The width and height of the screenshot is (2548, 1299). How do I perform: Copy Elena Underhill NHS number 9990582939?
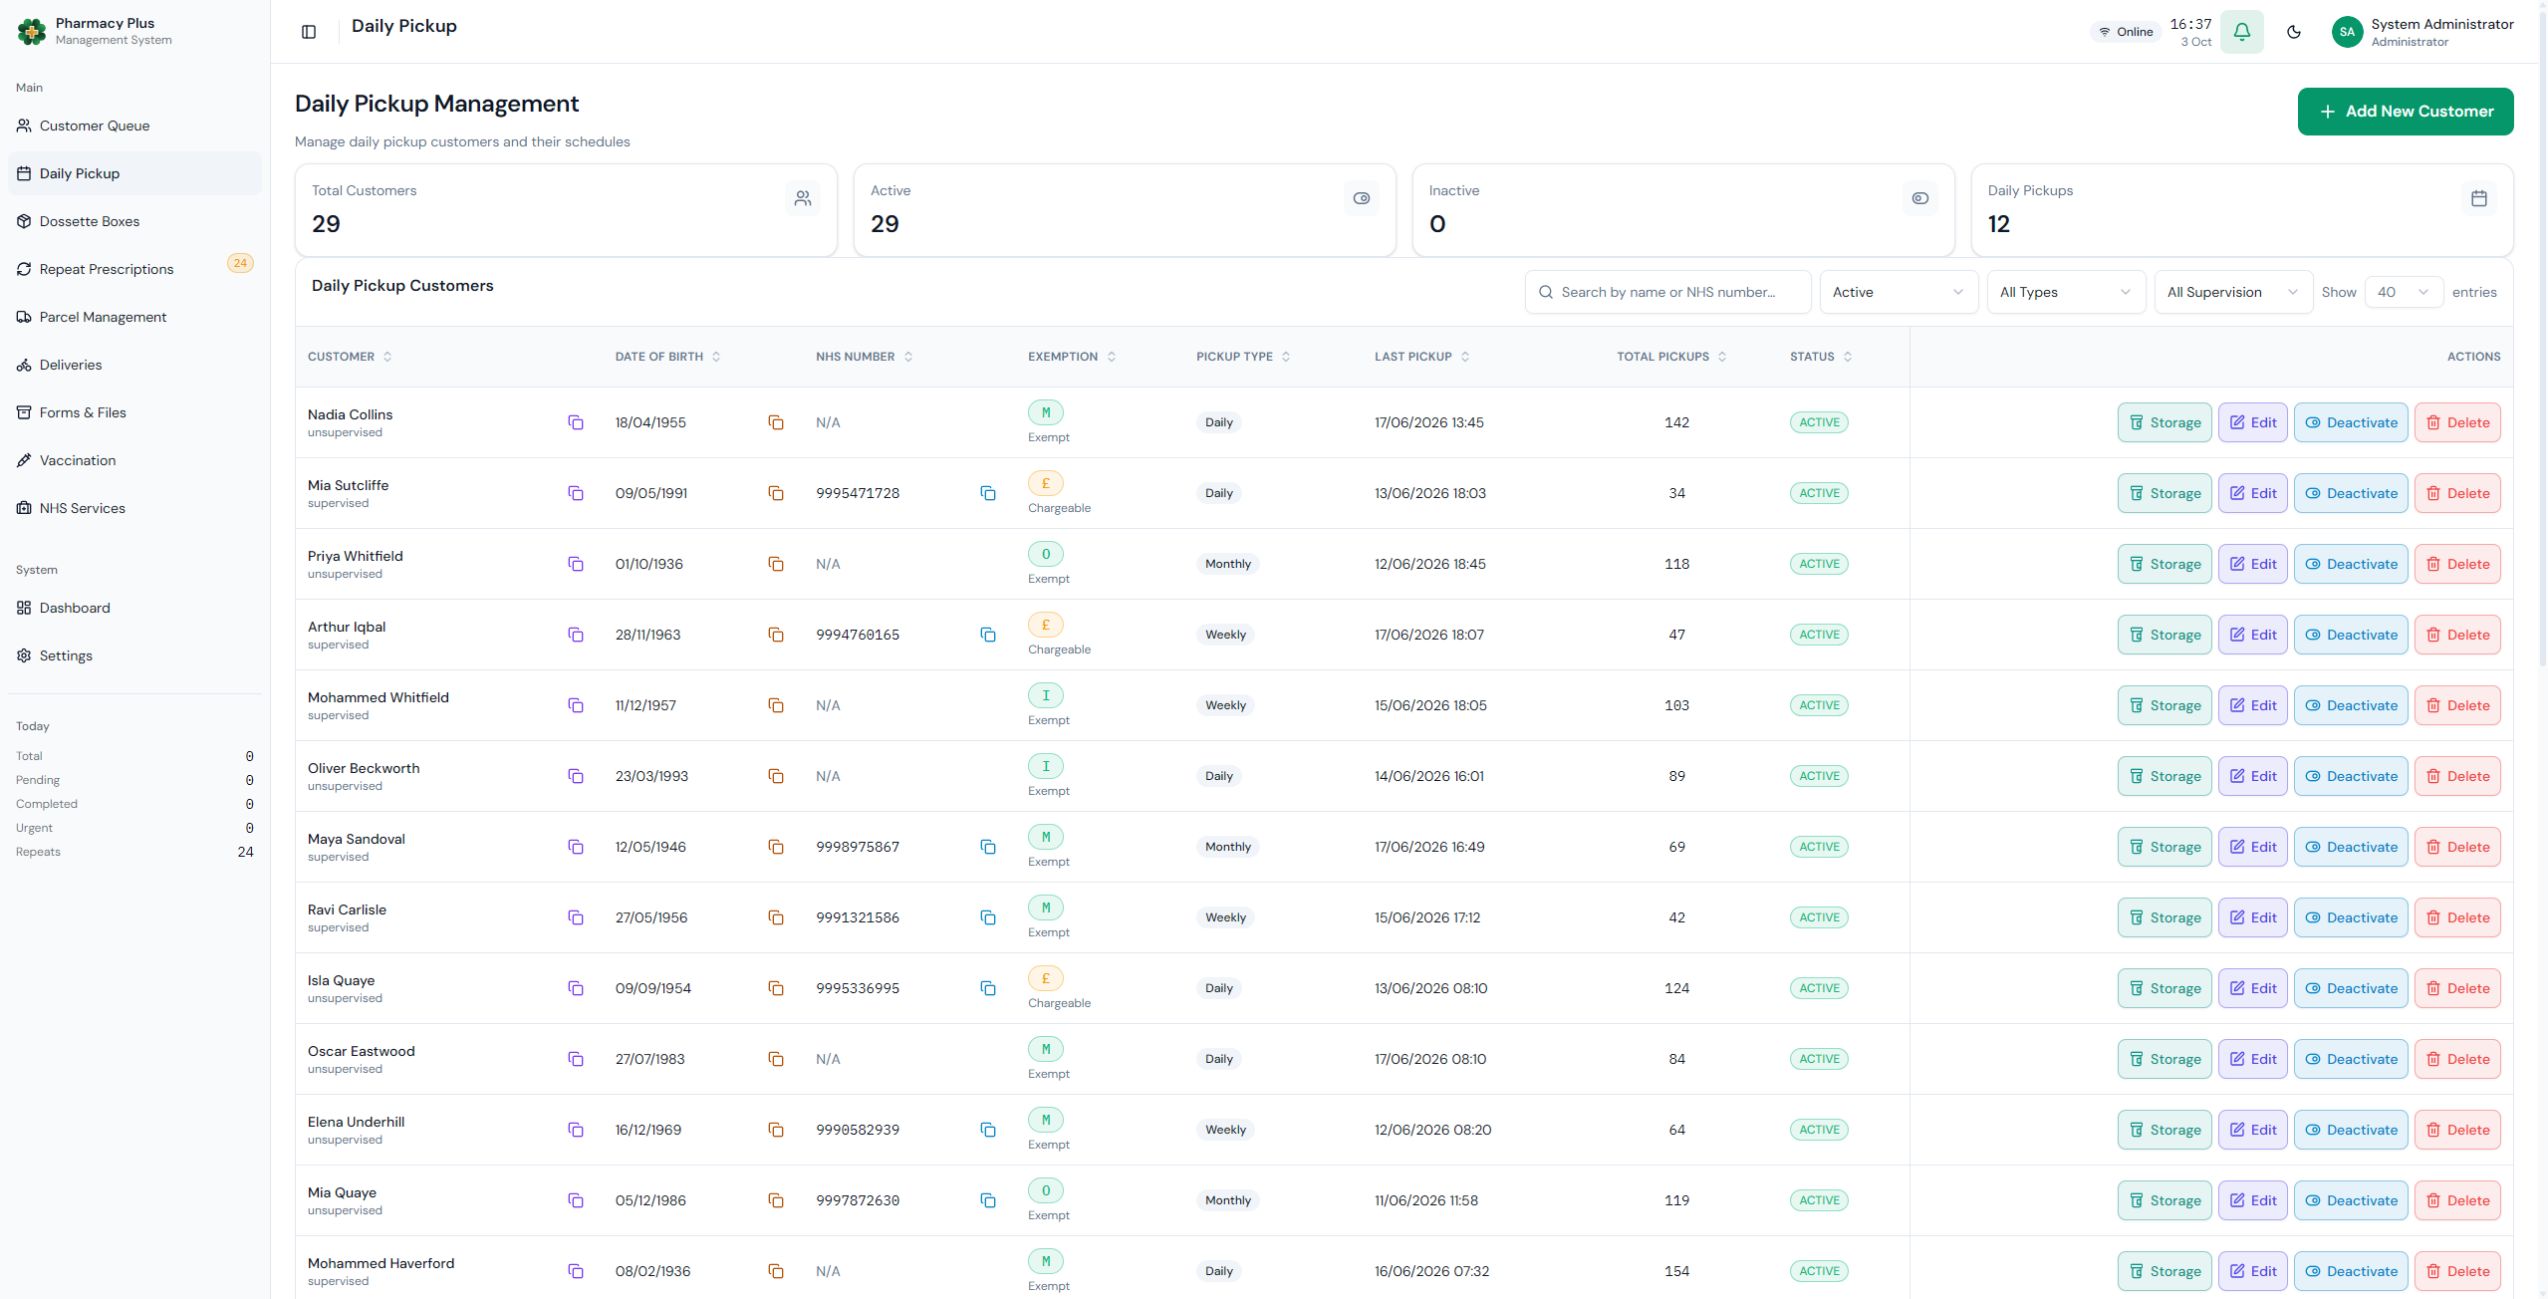tap(988, 1130)
